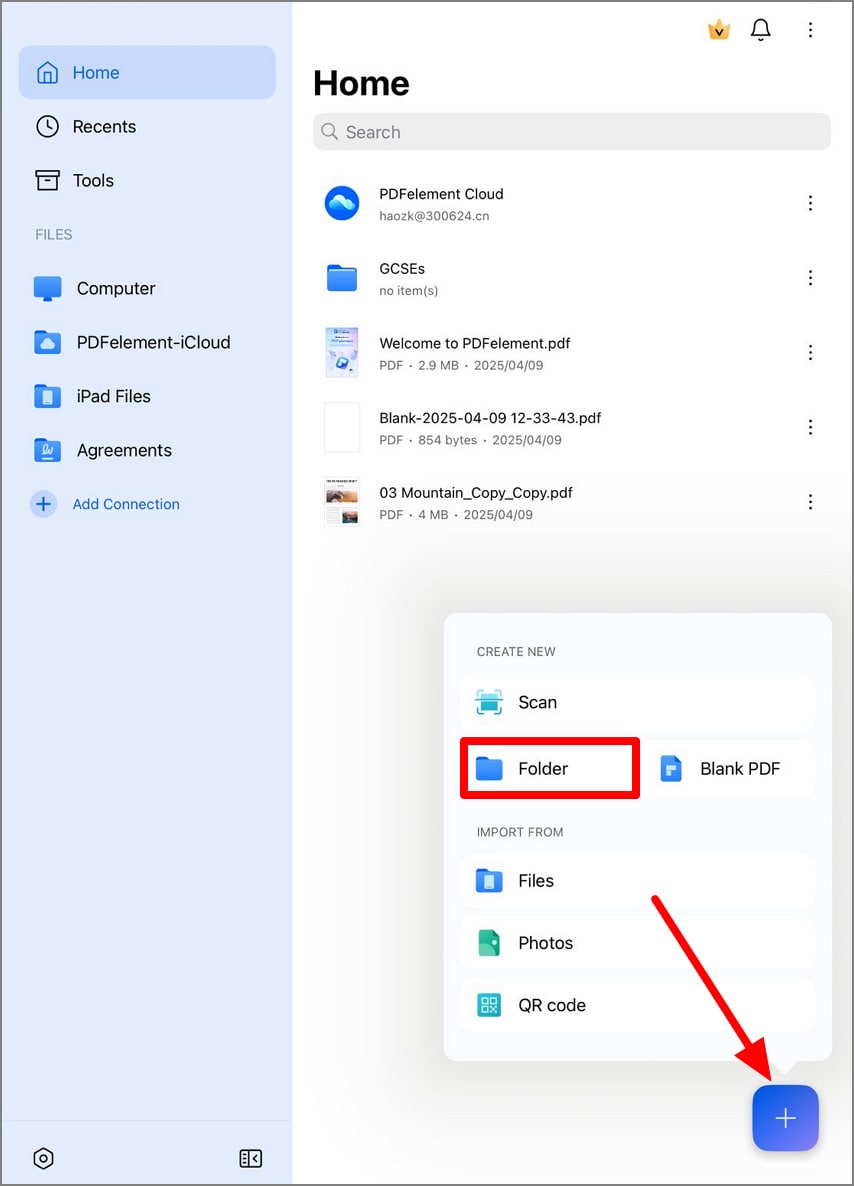Create a new Folder
The height and width of the screenshot is (1186, 854).
click(550, 768)
